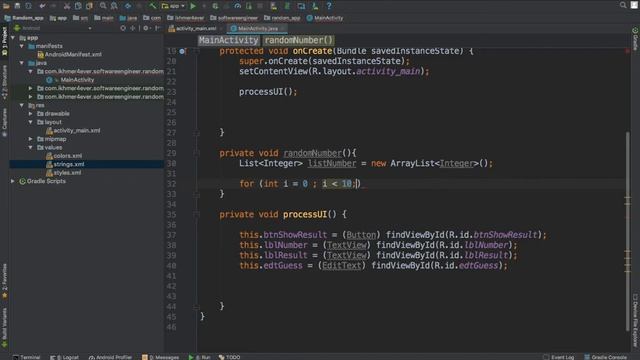Click the java breadcrumb folder

(x=128, y=18)
